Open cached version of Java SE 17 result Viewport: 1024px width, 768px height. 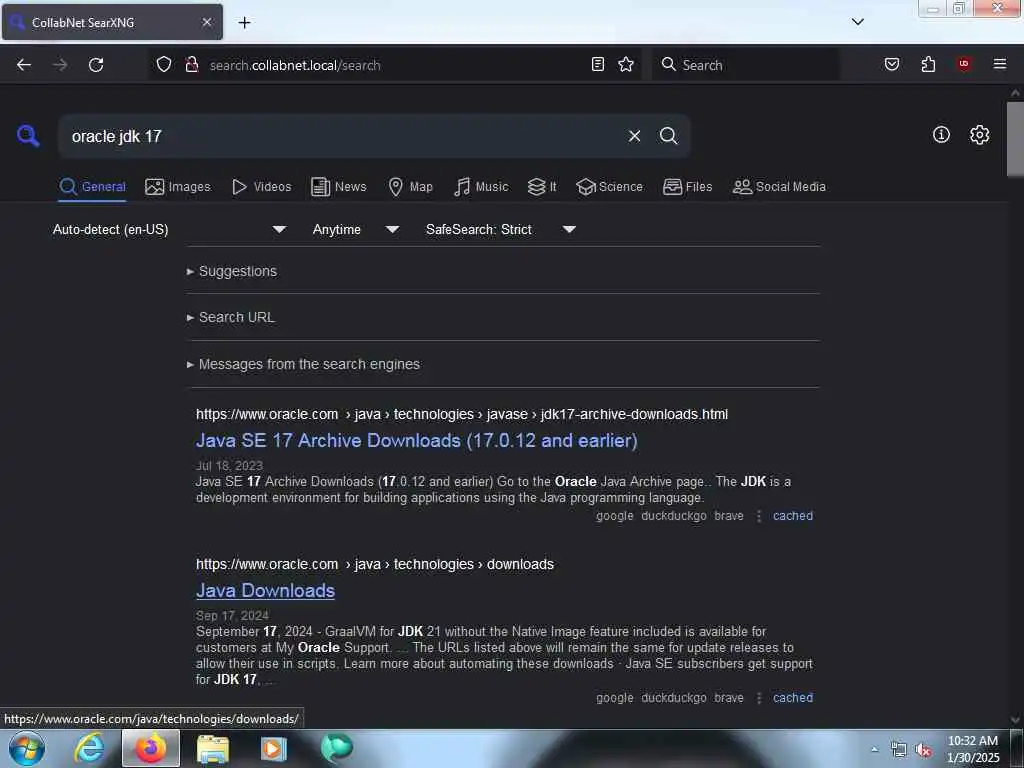pyautogui.click(x=793, y=516)
